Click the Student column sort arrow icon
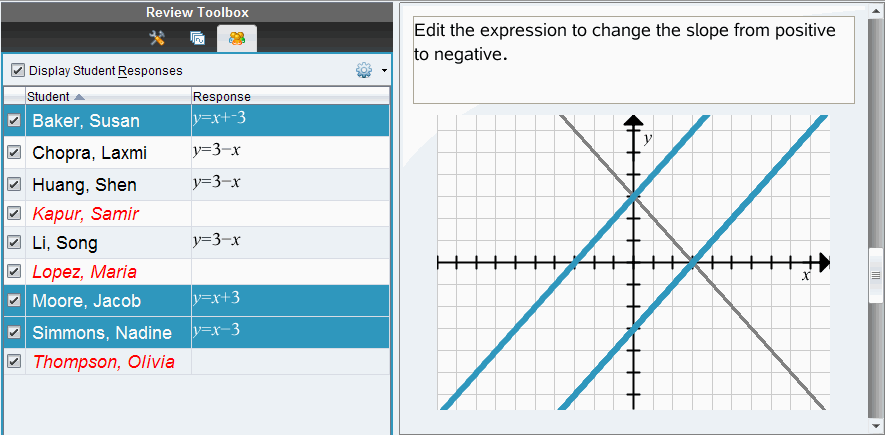The height and width of the screenshot is (435, 885). 80,97
